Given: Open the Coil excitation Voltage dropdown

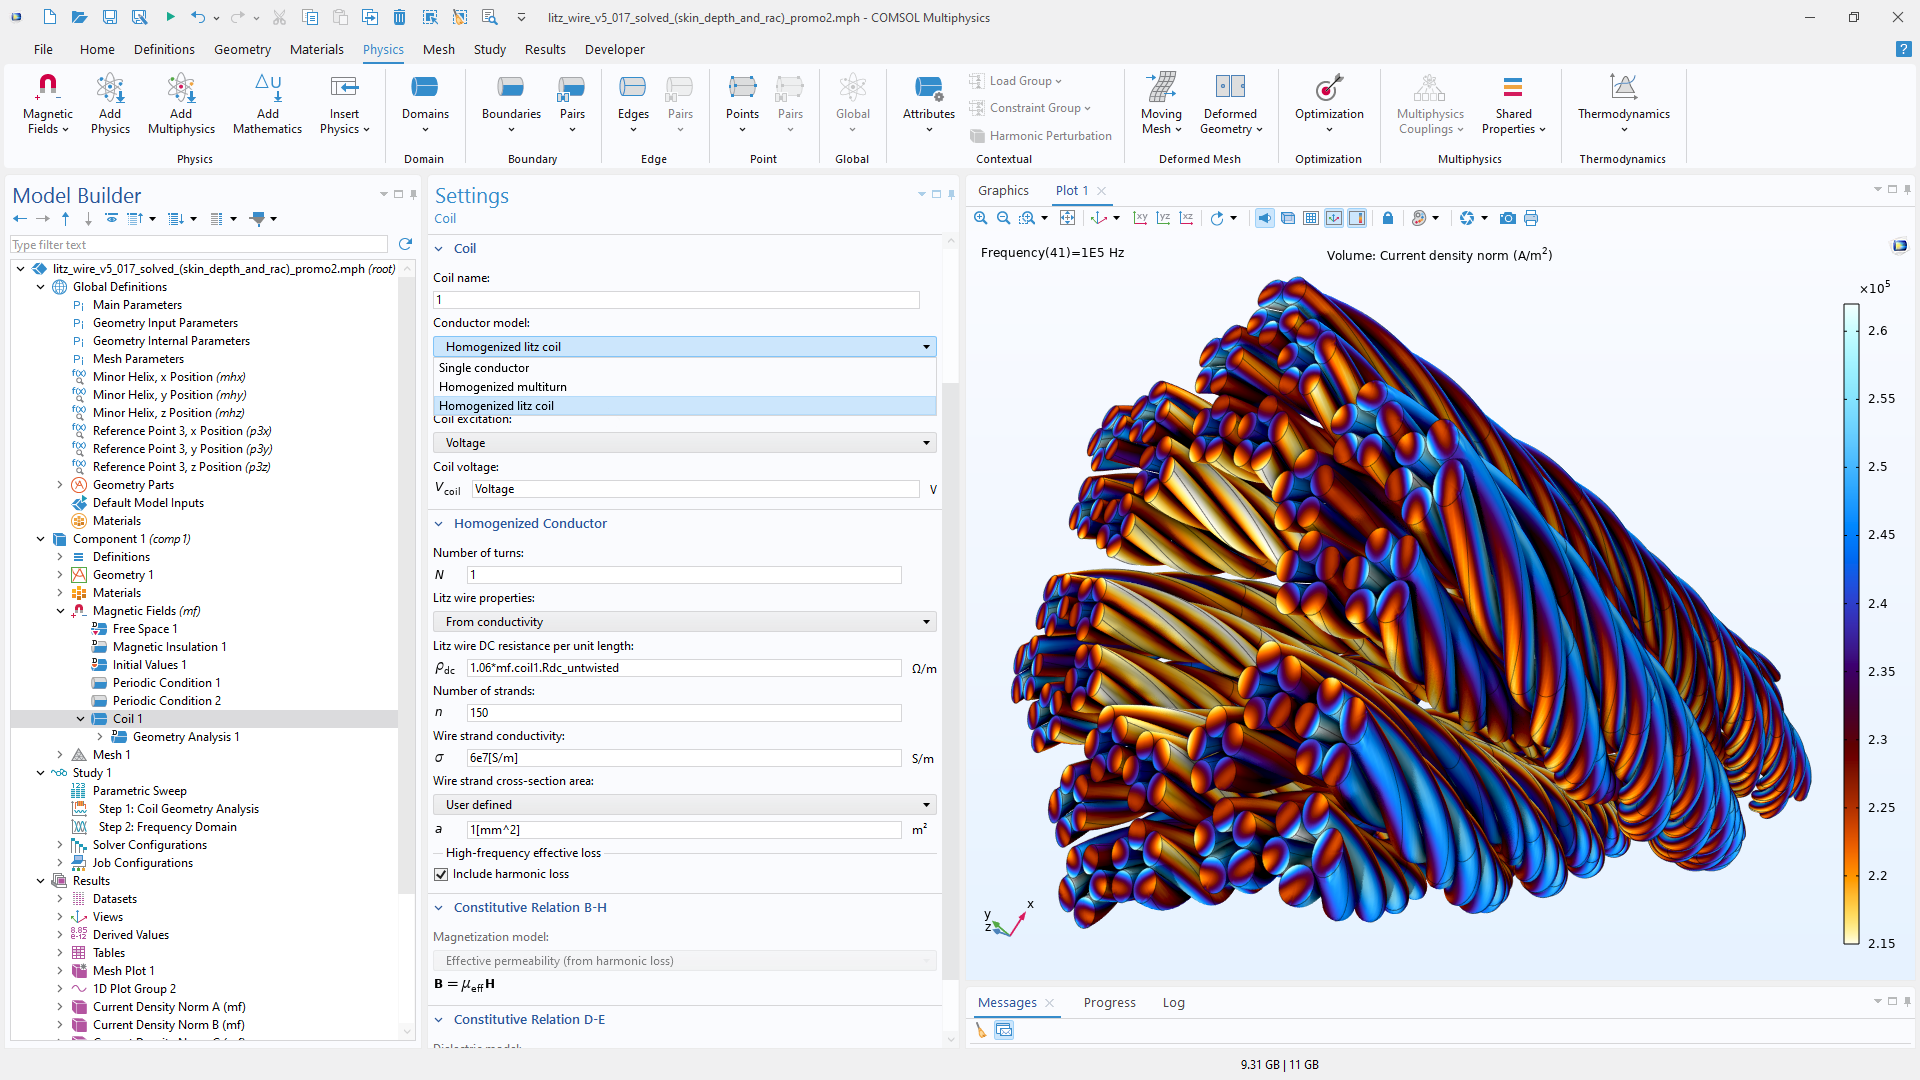Looking at the screenshot, I should (x=684, y=443).
